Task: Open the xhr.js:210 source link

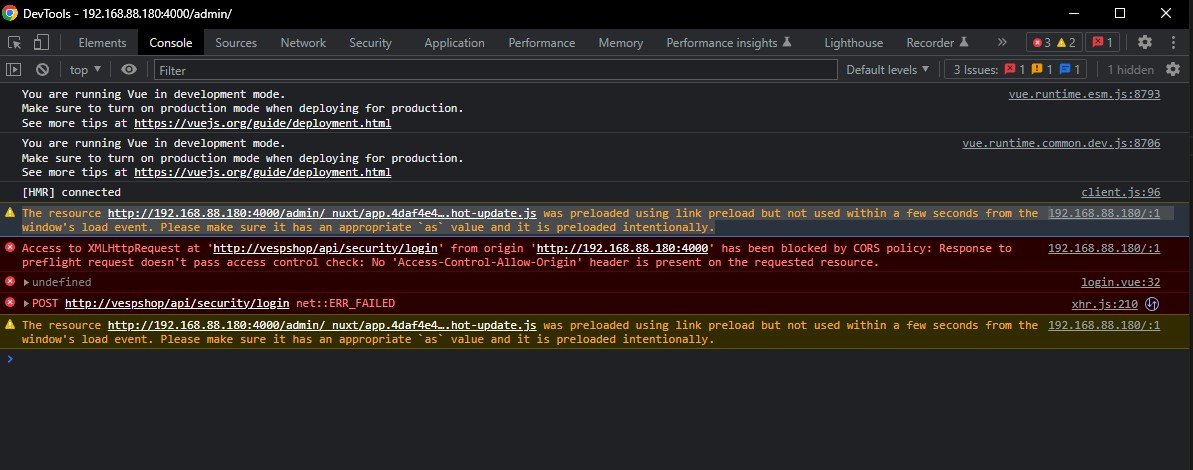Action: [1105, 304]
